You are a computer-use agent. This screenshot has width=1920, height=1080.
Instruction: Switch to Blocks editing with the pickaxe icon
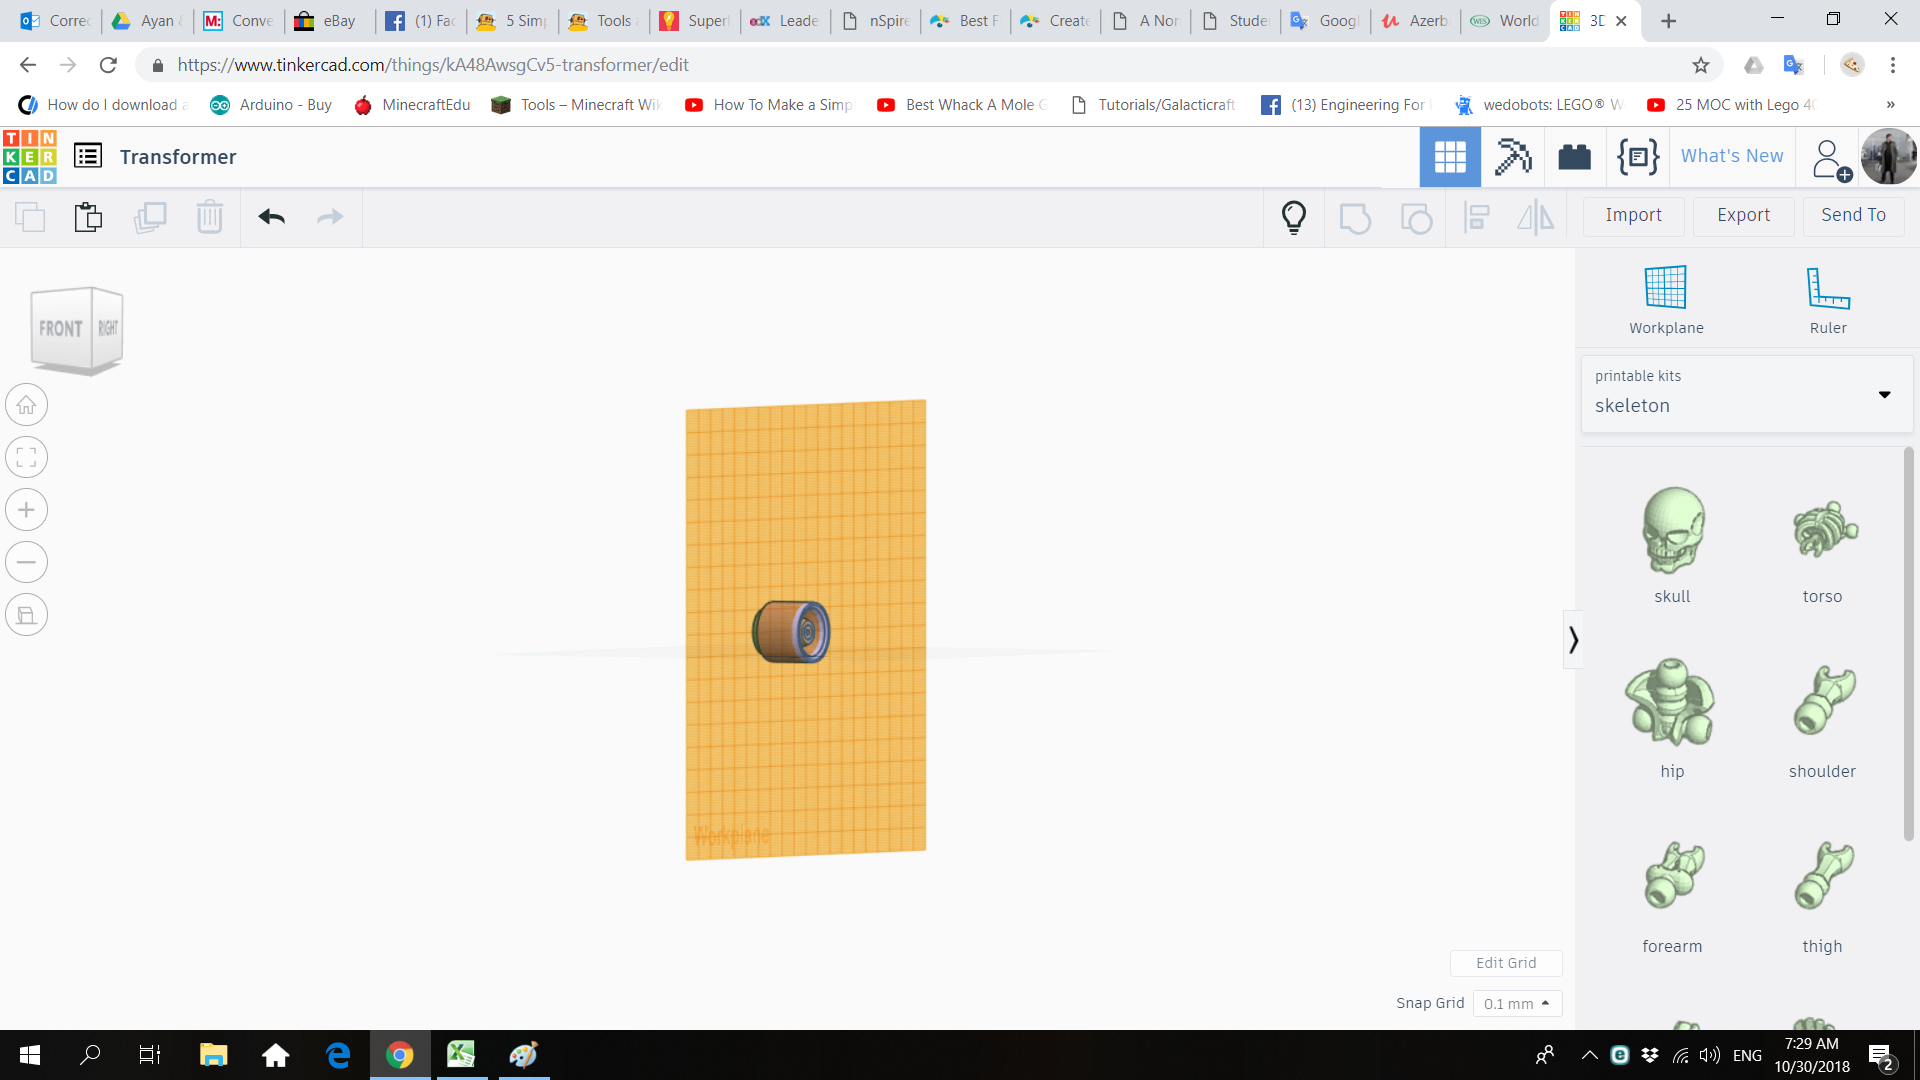coord(1512,157)
